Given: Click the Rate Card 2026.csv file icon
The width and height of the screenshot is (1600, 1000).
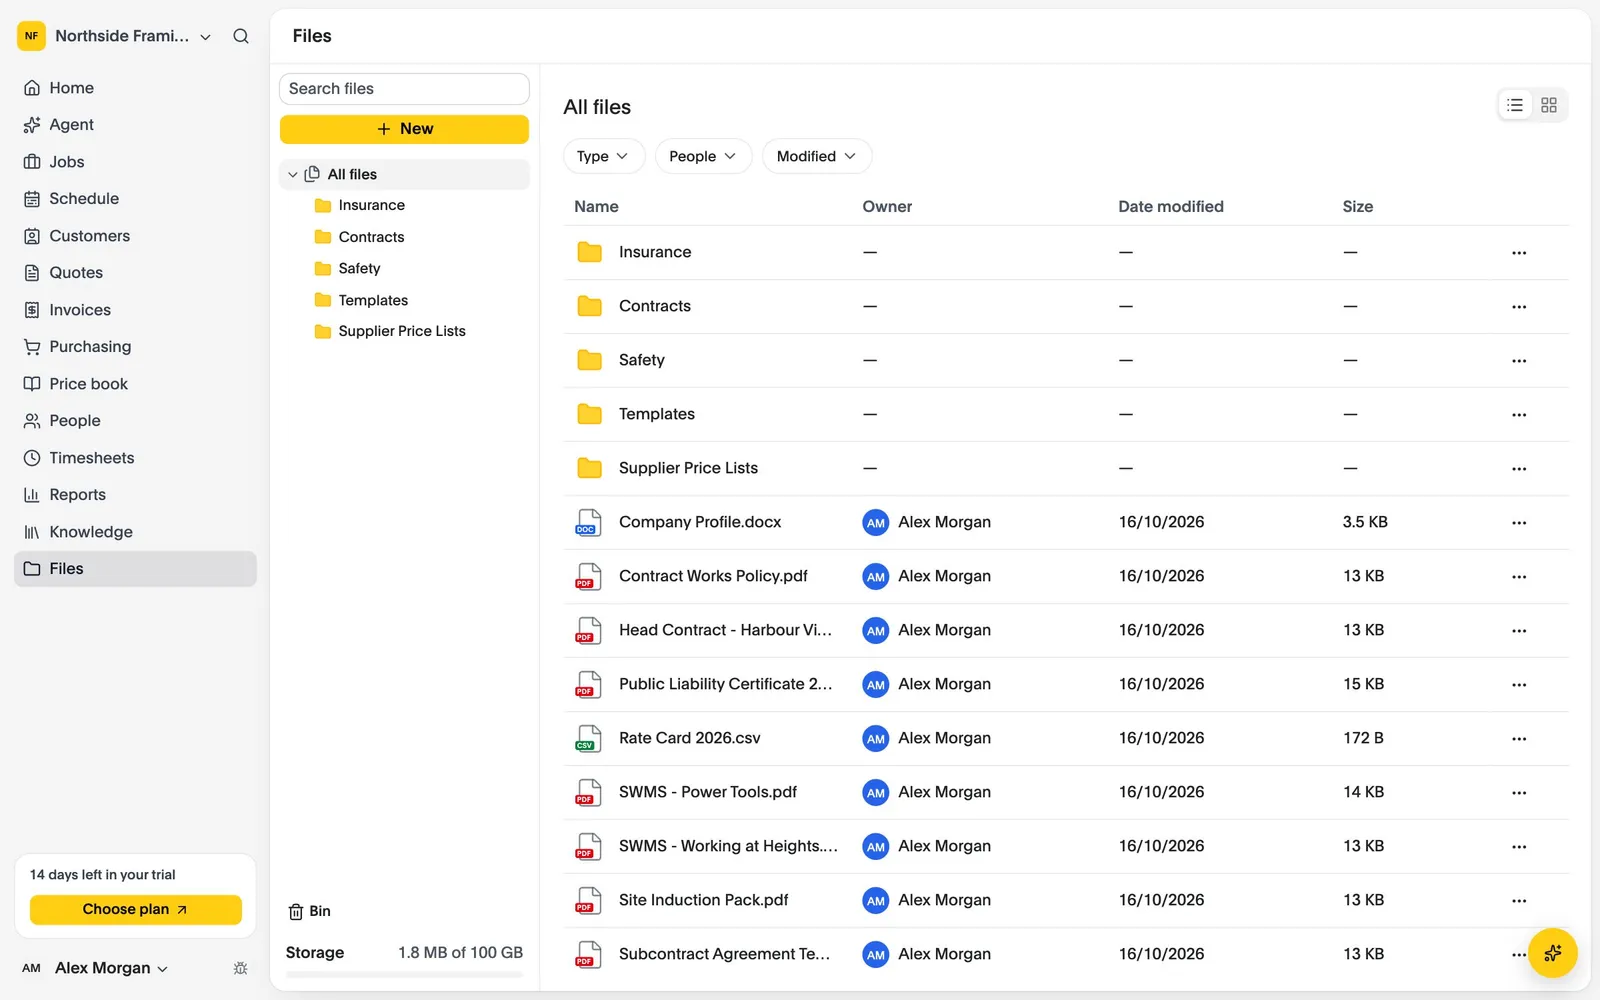Looking at the screenshot, I should [x=588, y=739].
